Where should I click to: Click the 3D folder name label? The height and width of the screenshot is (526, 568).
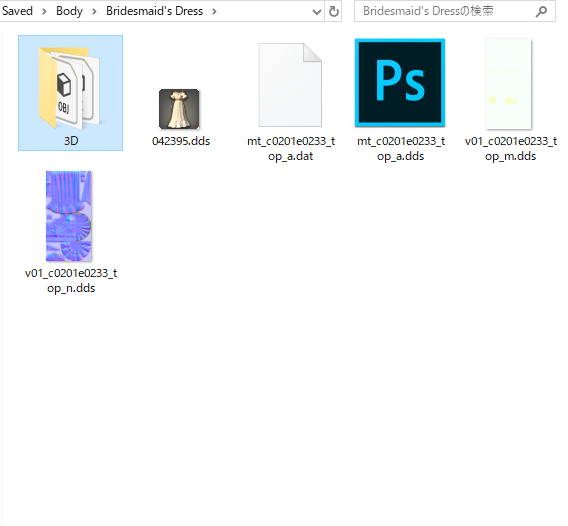(71, 141)
